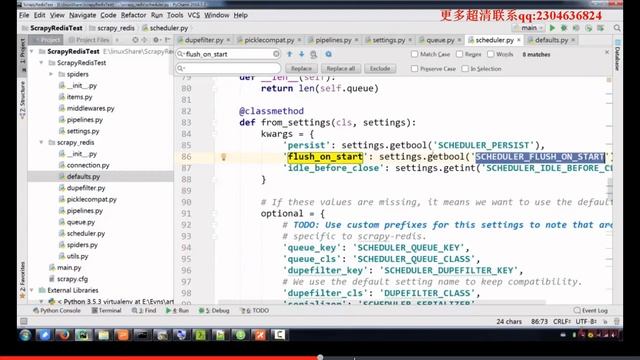This screenshot has height=360, width=640.
Task: Hide the Project tool window
Action: point(167,40)
